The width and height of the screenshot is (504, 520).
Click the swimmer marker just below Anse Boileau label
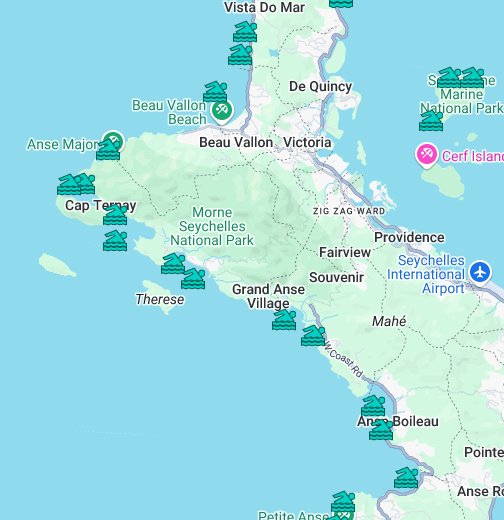(x=381, y=430)
